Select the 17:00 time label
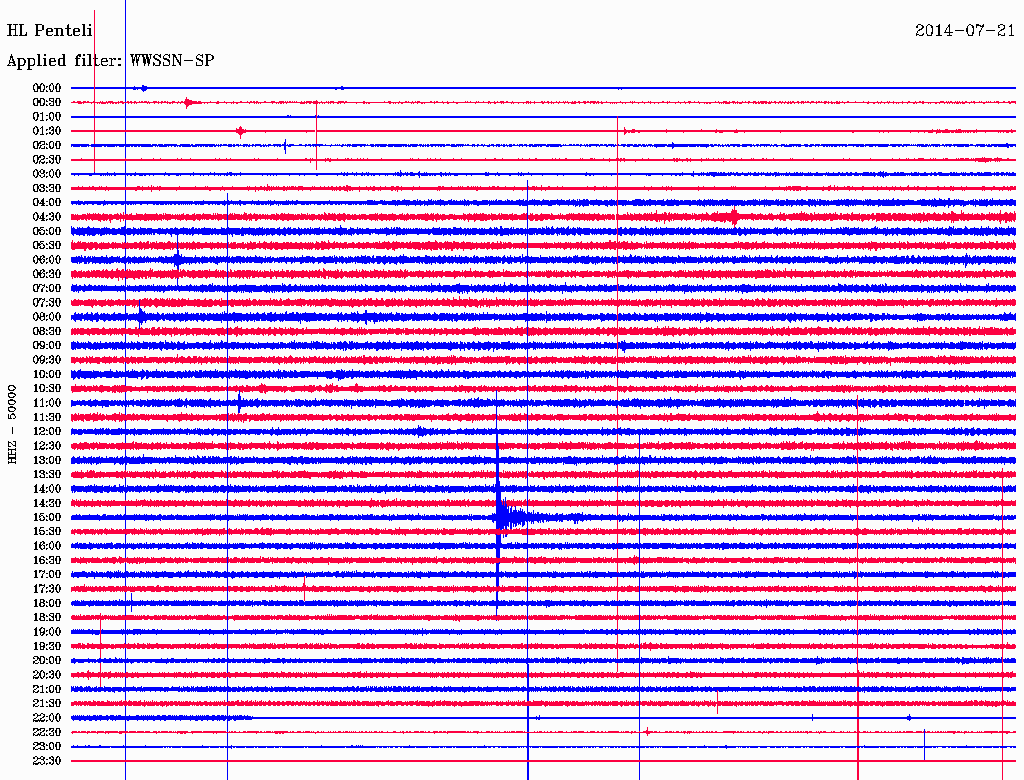The width and height of the screenshot is (1024, 780). (x=46, y=575)
